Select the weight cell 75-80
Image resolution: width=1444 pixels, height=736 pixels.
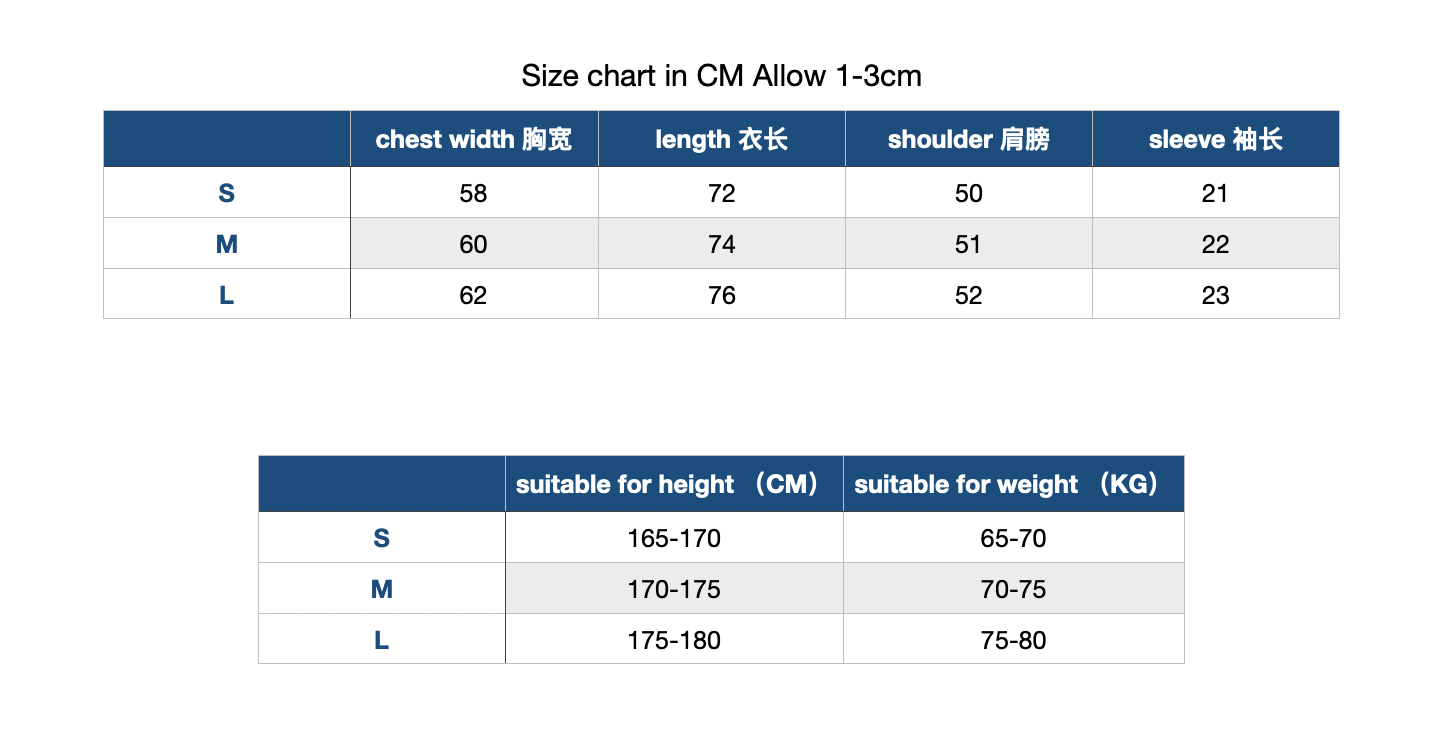point(1014,640)
